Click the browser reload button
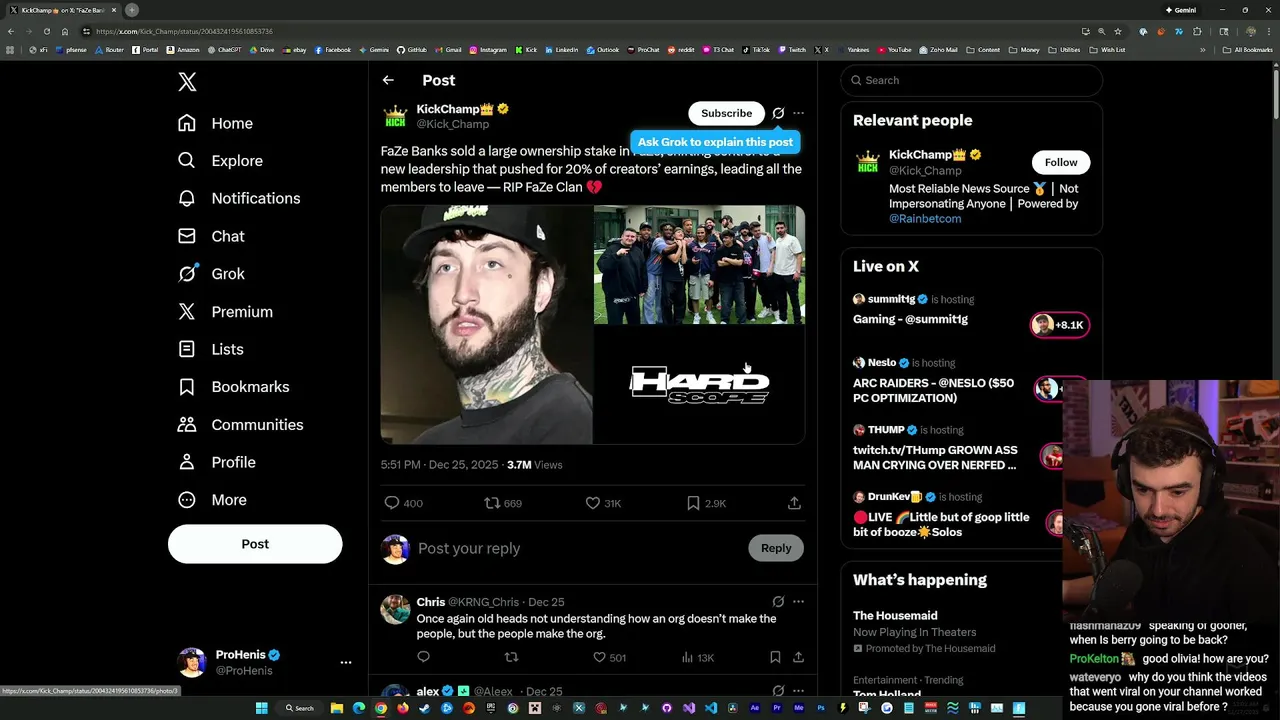The height and width of the screenshot is (720, 1280). point(46,31)
